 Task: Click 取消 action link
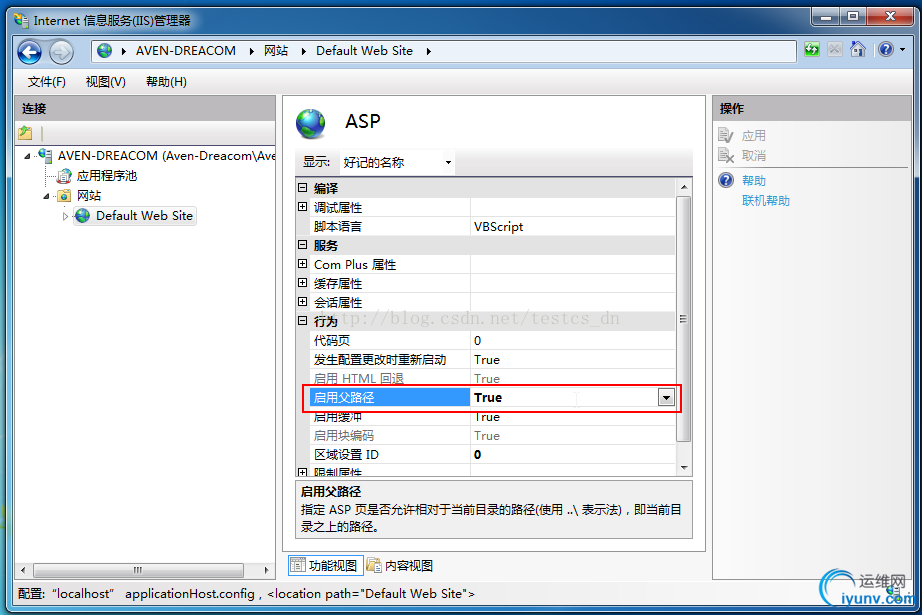[753, 156]
